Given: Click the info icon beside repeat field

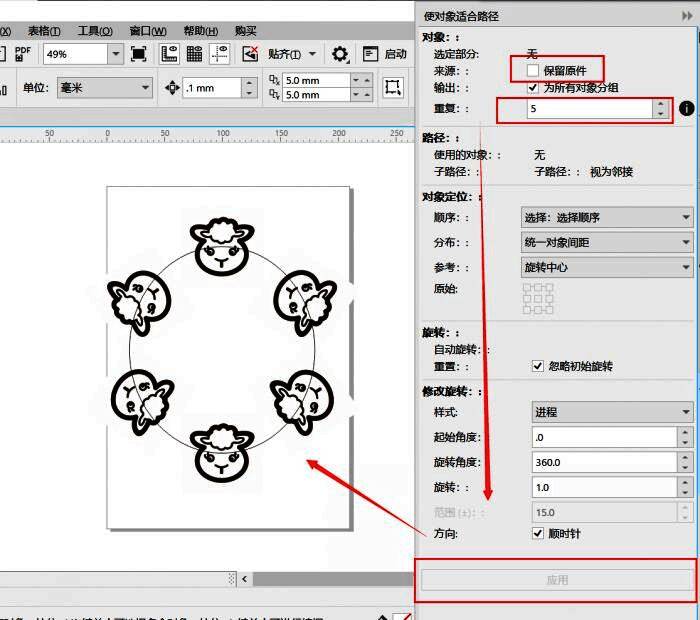Looking at the screenshot, I should click(686, 108).
